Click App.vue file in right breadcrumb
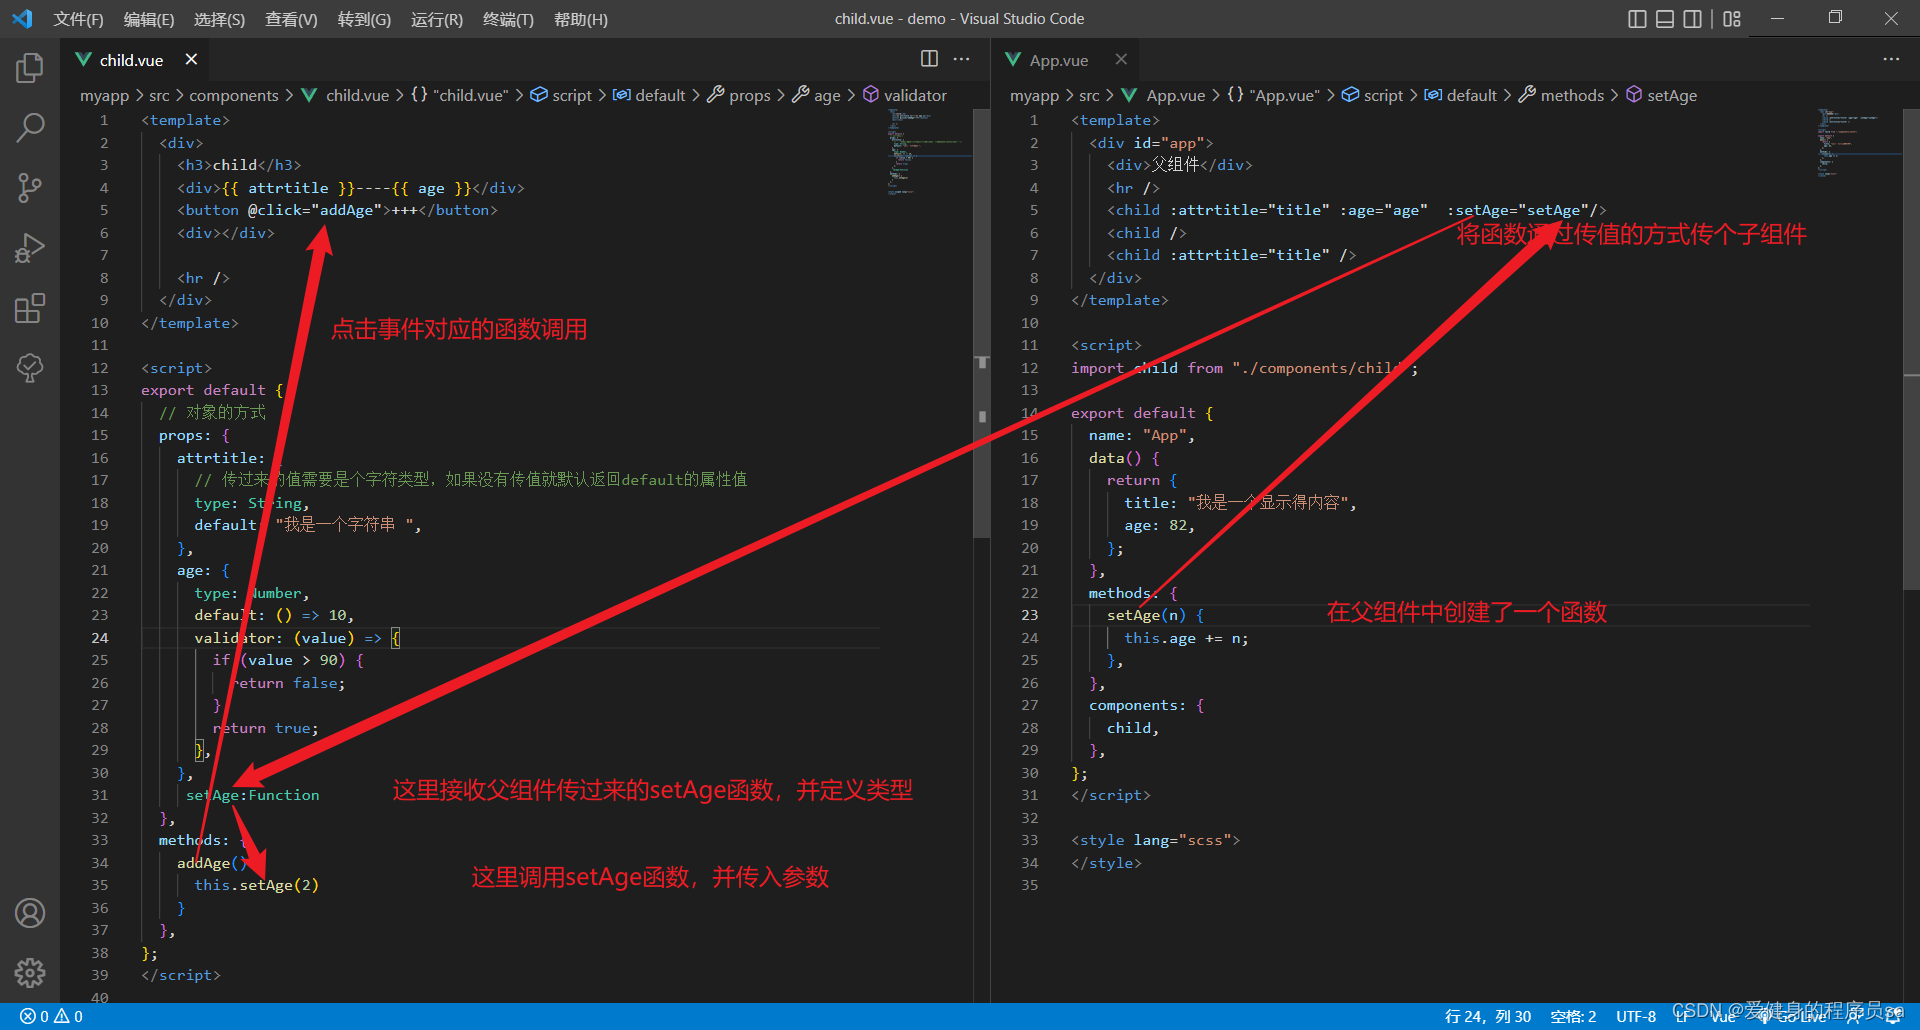This screenshot has height=1030, width=1920. 1176,95
